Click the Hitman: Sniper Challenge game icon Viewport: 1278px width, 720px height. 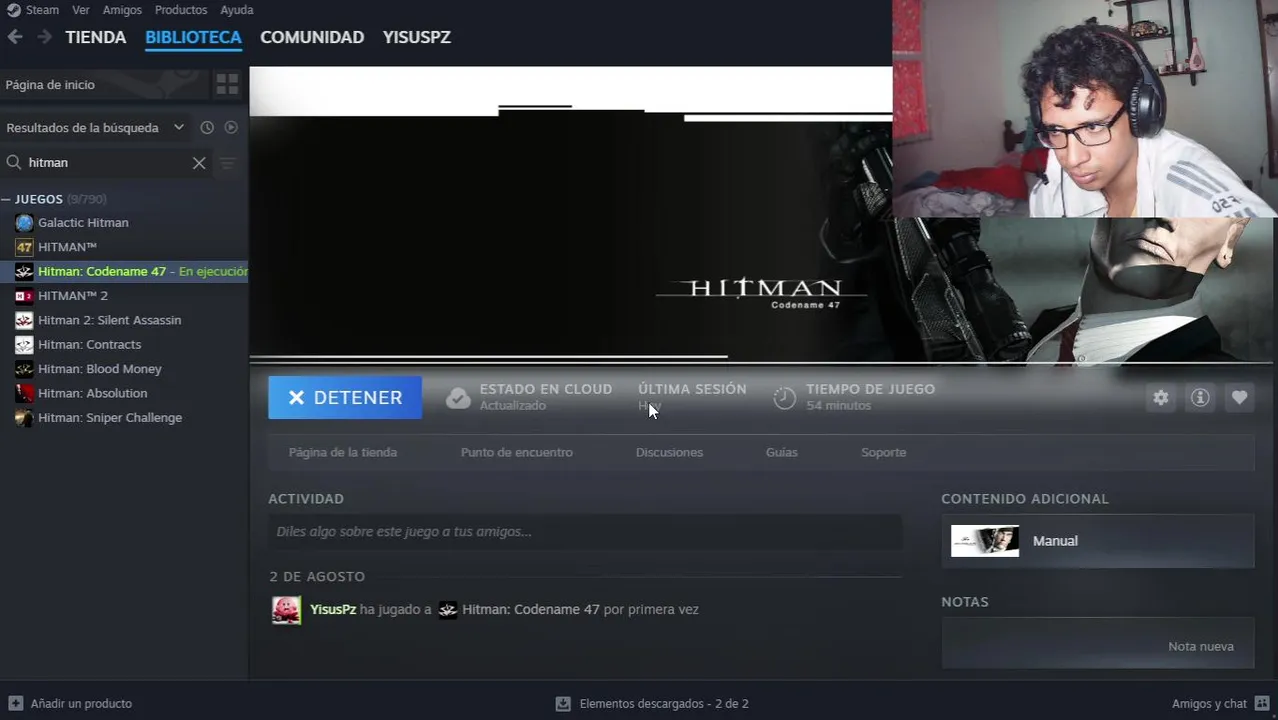point(24,418)
